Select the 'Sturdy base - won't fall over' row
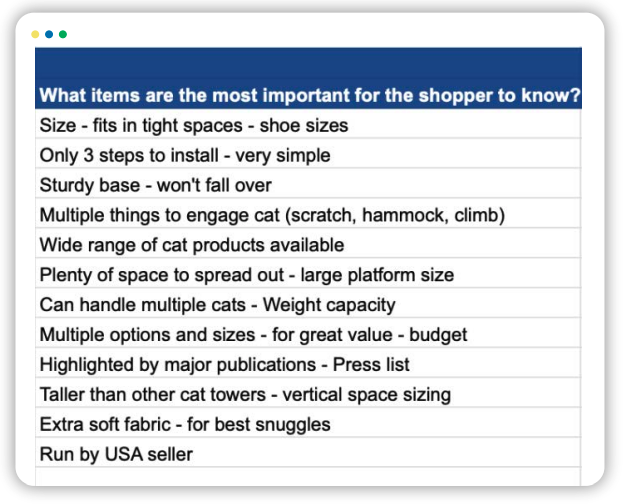This screenshot has width=624, height=504. pos(308,184)
